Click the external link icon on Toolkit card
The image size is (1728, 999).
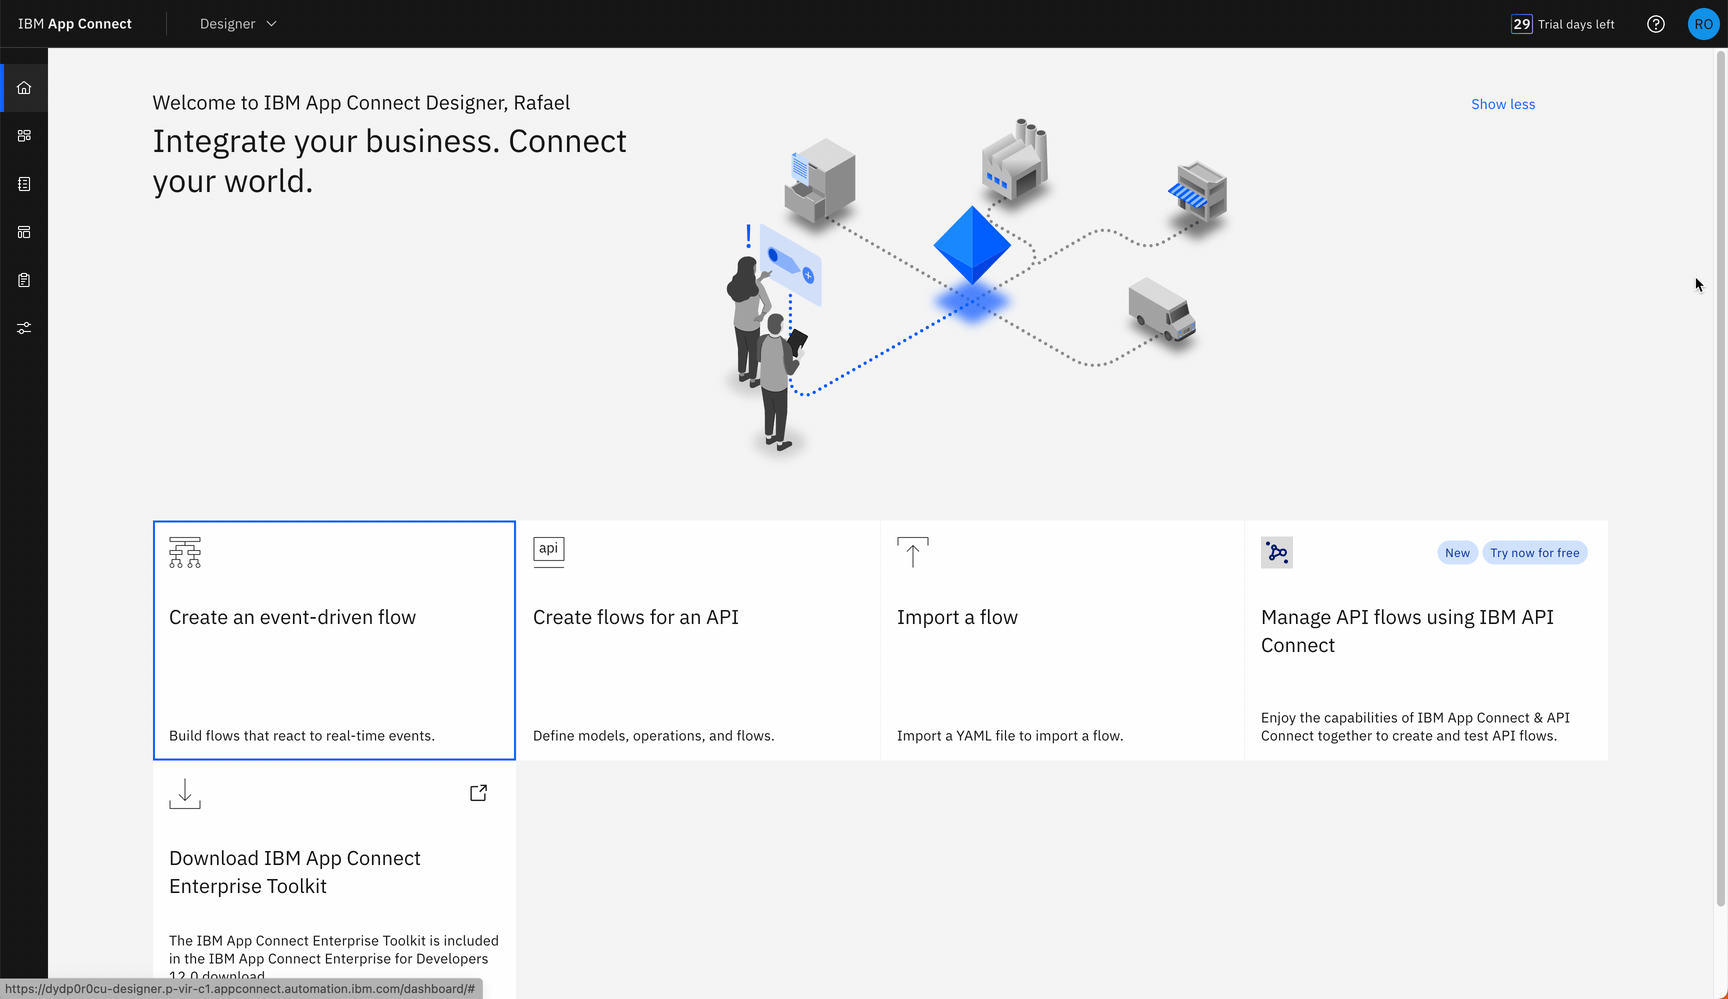[x=478, y=792]
